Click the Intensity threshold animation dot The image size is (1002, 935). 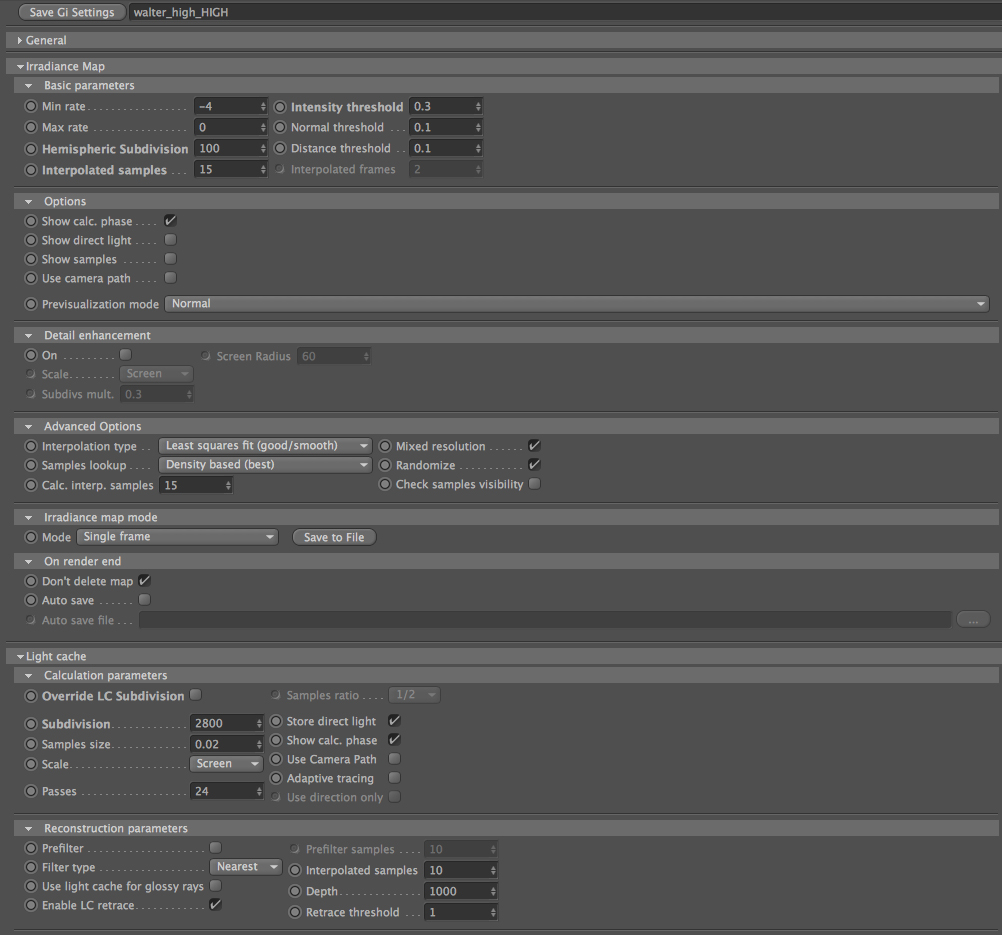click(280, 107)
